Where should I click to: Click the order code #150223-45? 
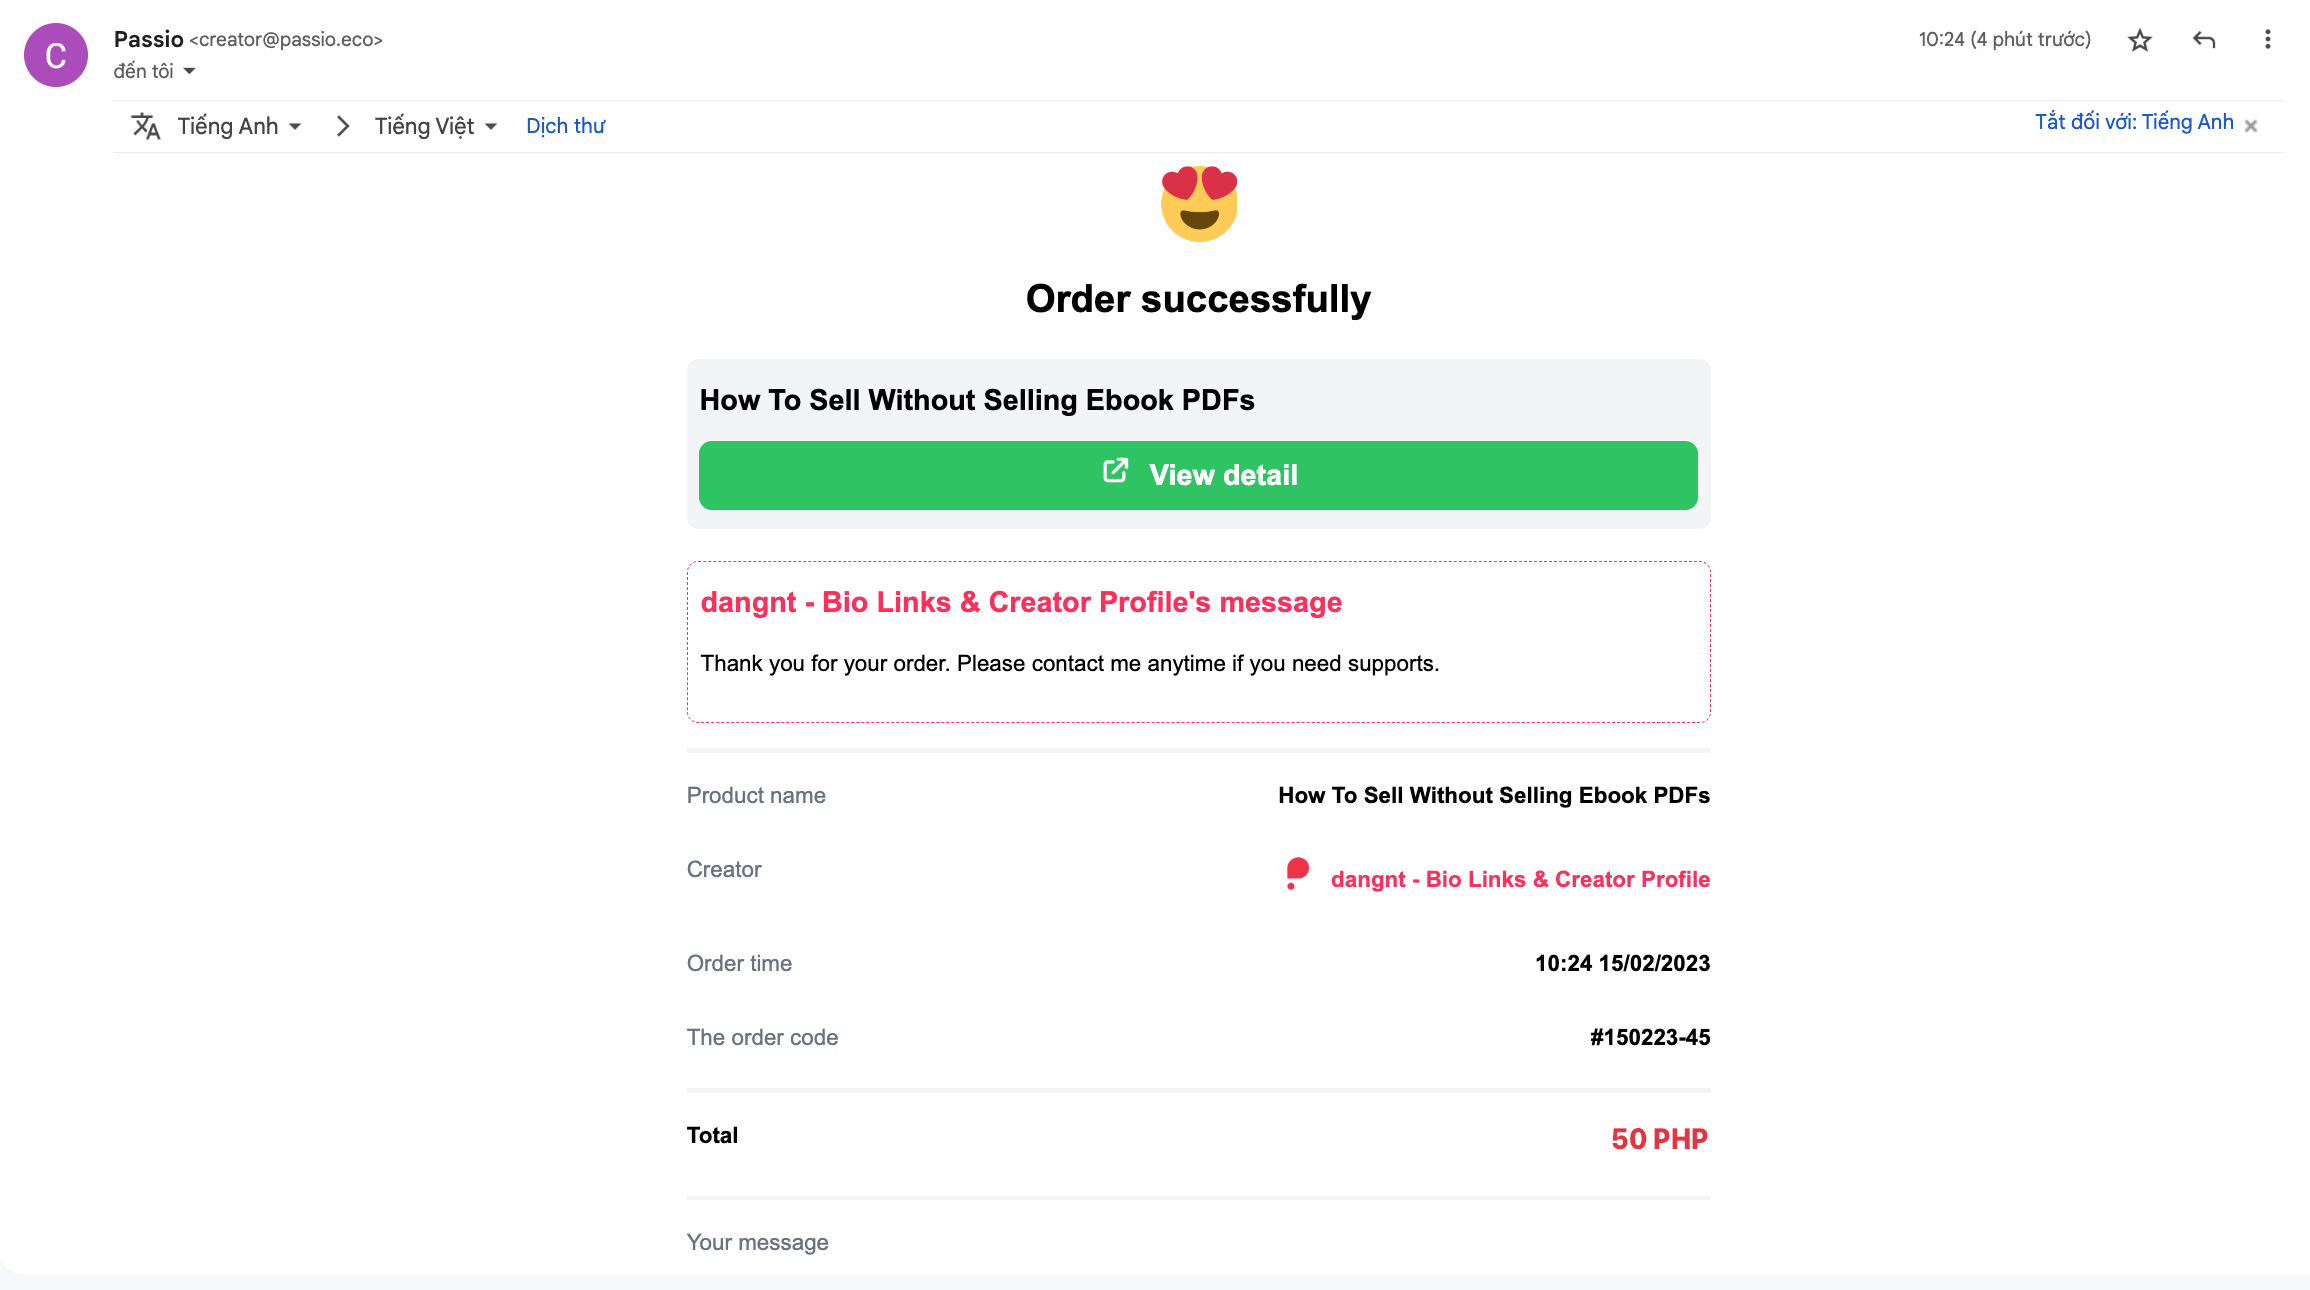[1650, 1037]
